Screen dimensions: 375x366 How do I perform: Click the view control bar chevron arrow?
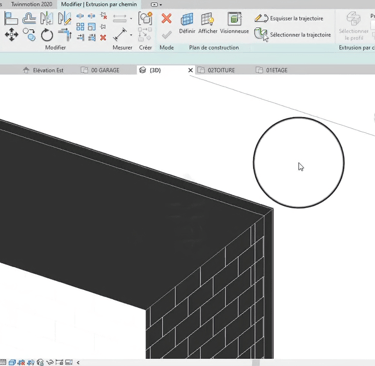[x=78, y=362]
